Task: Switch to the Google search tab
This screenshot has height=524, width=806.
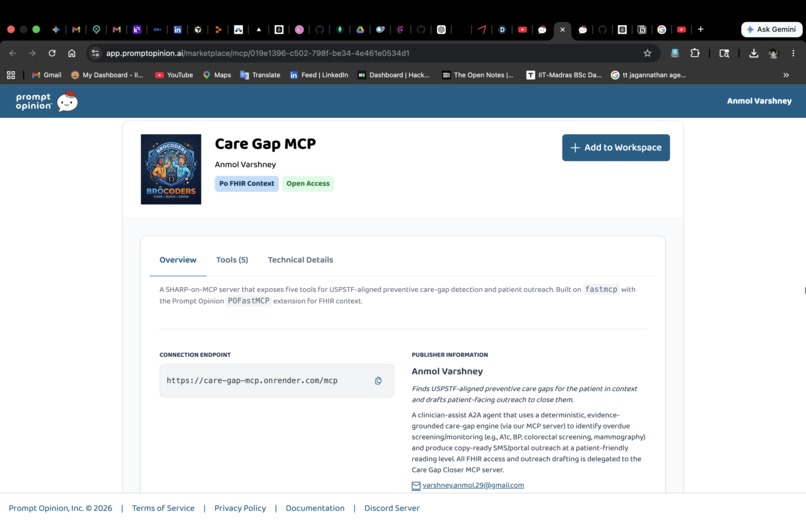Action: point(662,29)
